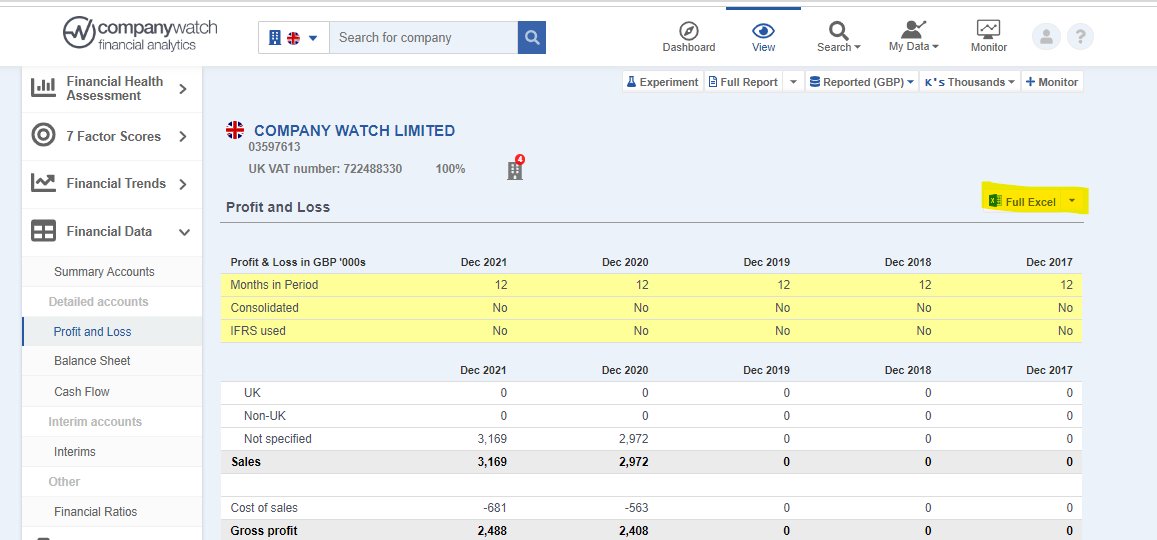Open the Monitor page icon

(988, 30)
